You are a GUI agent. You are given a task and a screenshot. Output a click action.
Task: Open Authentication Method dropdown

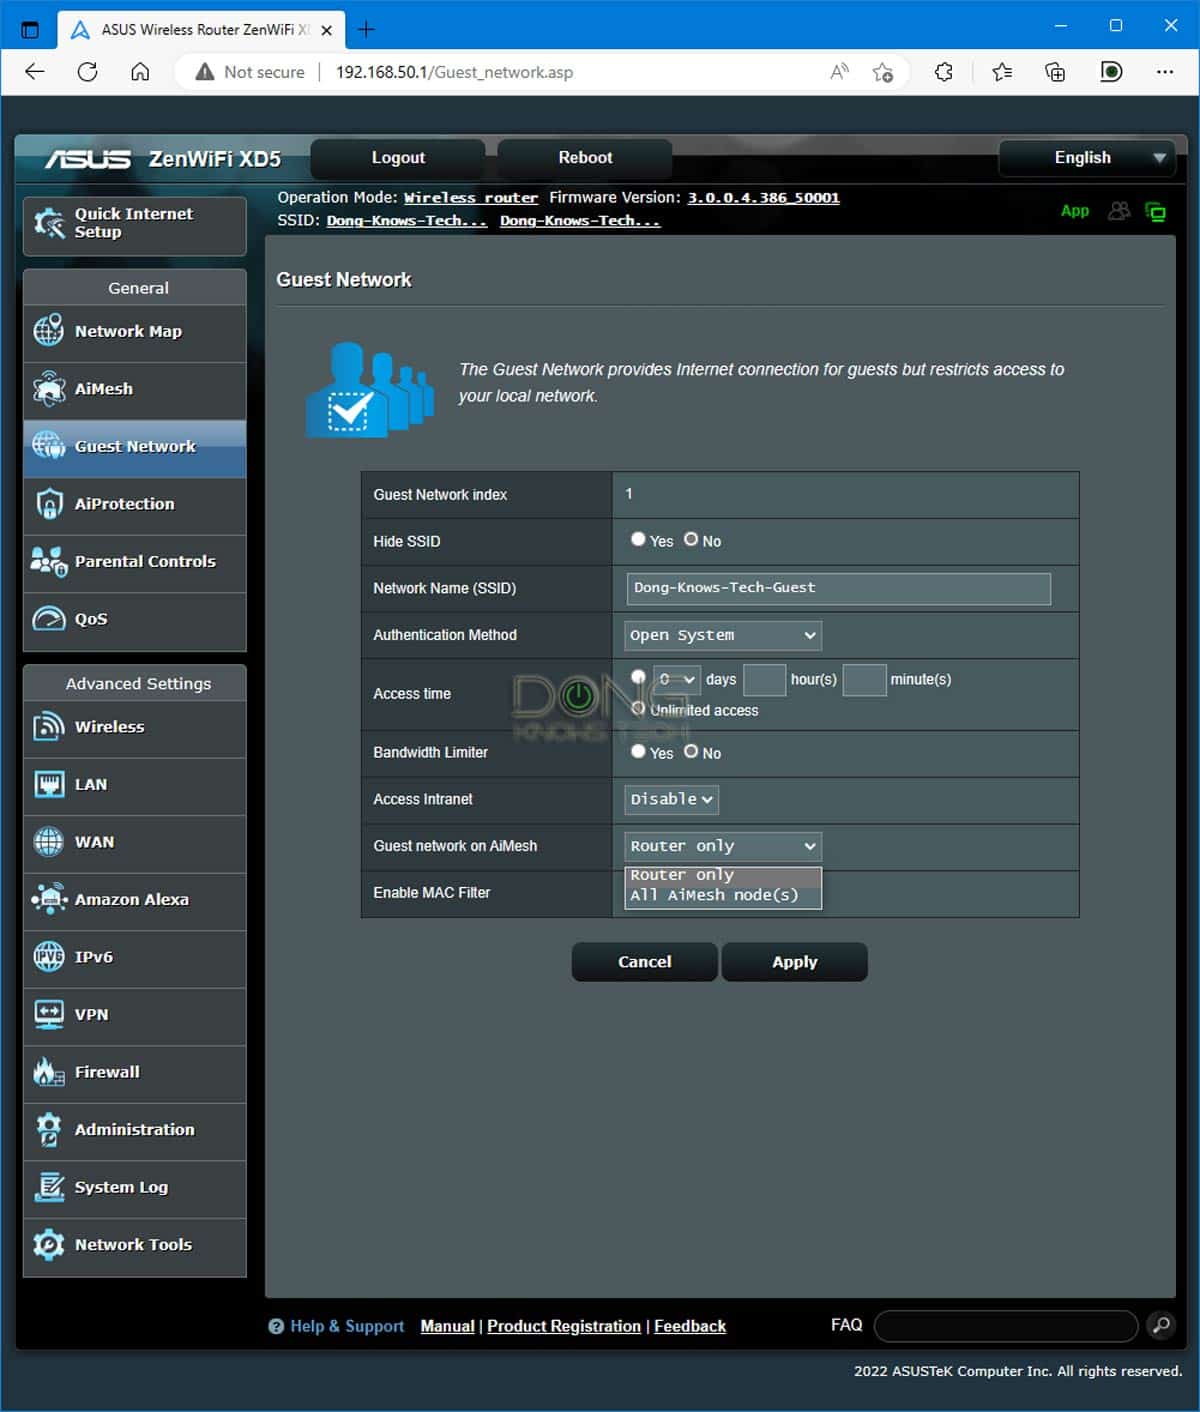coord(723,635)
